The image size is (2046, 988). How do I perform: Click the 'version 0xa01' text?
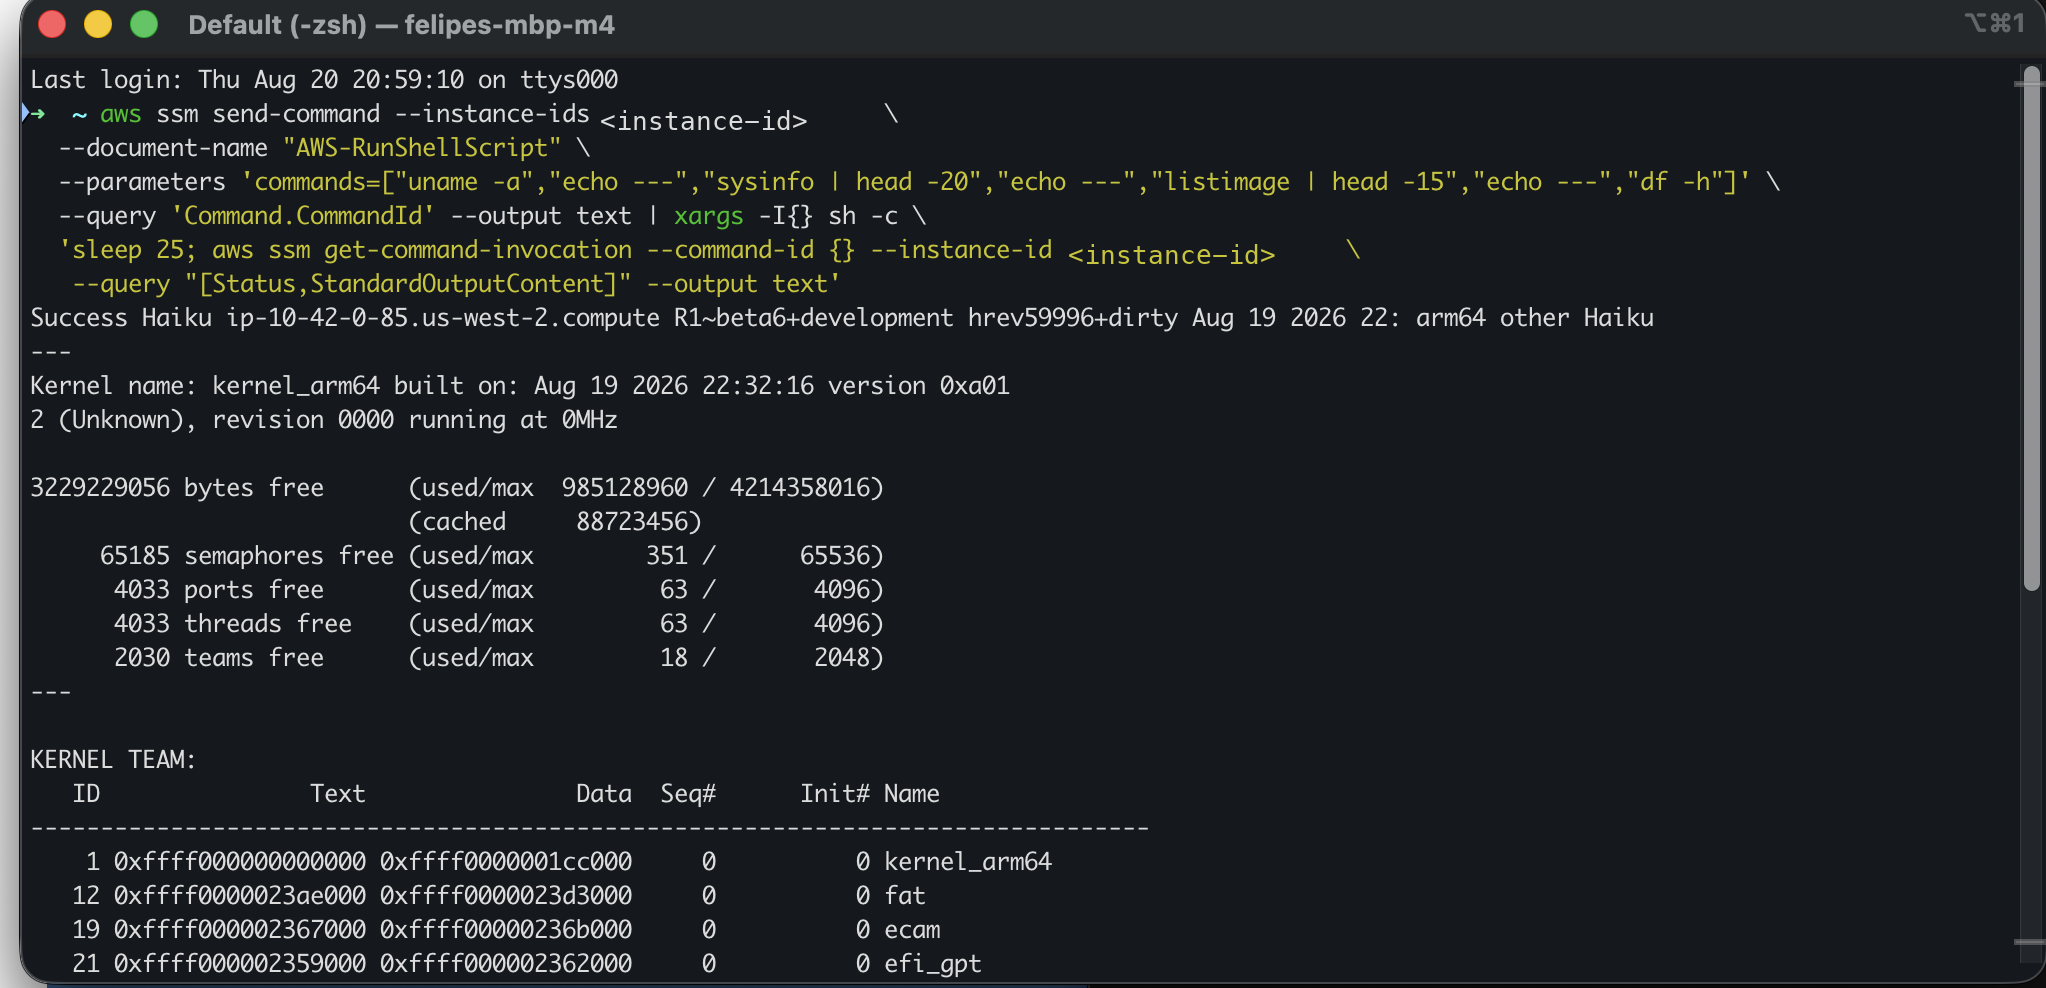[x=918, y=386]
